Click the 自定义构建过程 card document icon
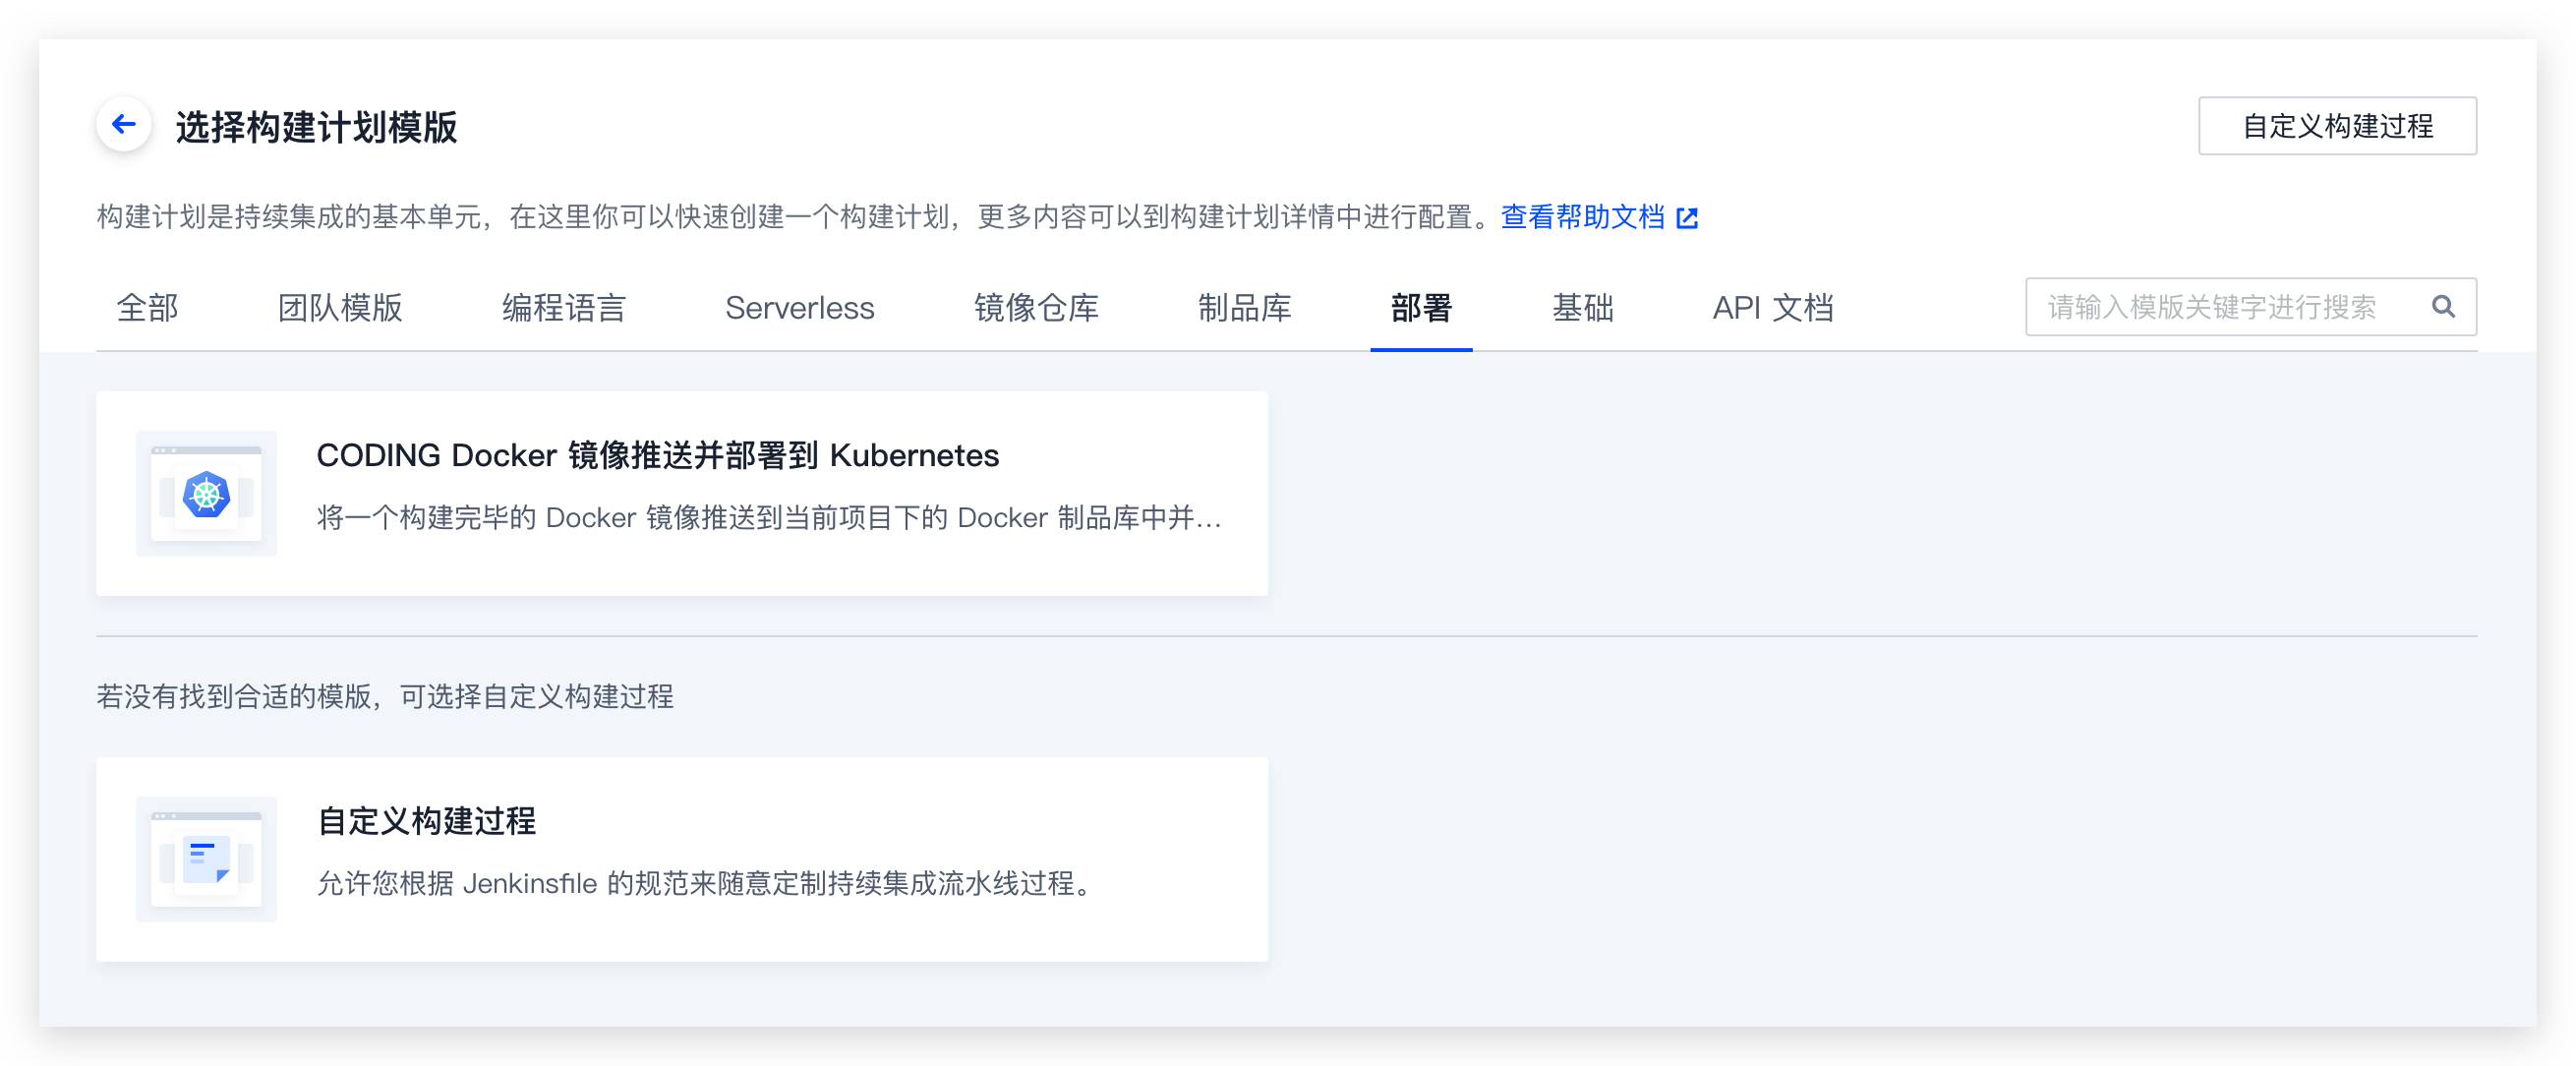 pyautogui.click(x=206, y=859)
